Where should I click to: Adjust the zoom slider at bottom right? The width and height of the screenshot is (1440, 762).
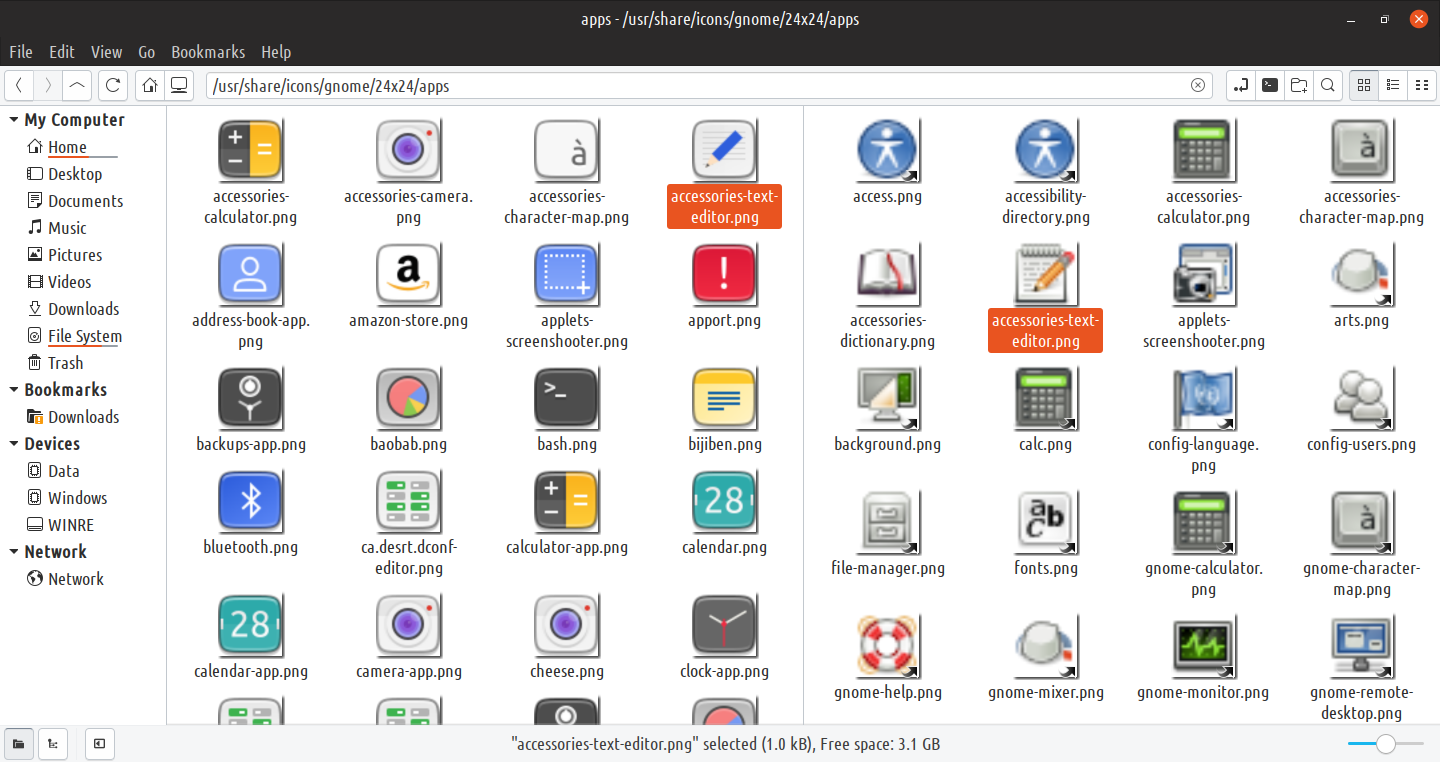pyautogui.click(x=1385, y=744)
